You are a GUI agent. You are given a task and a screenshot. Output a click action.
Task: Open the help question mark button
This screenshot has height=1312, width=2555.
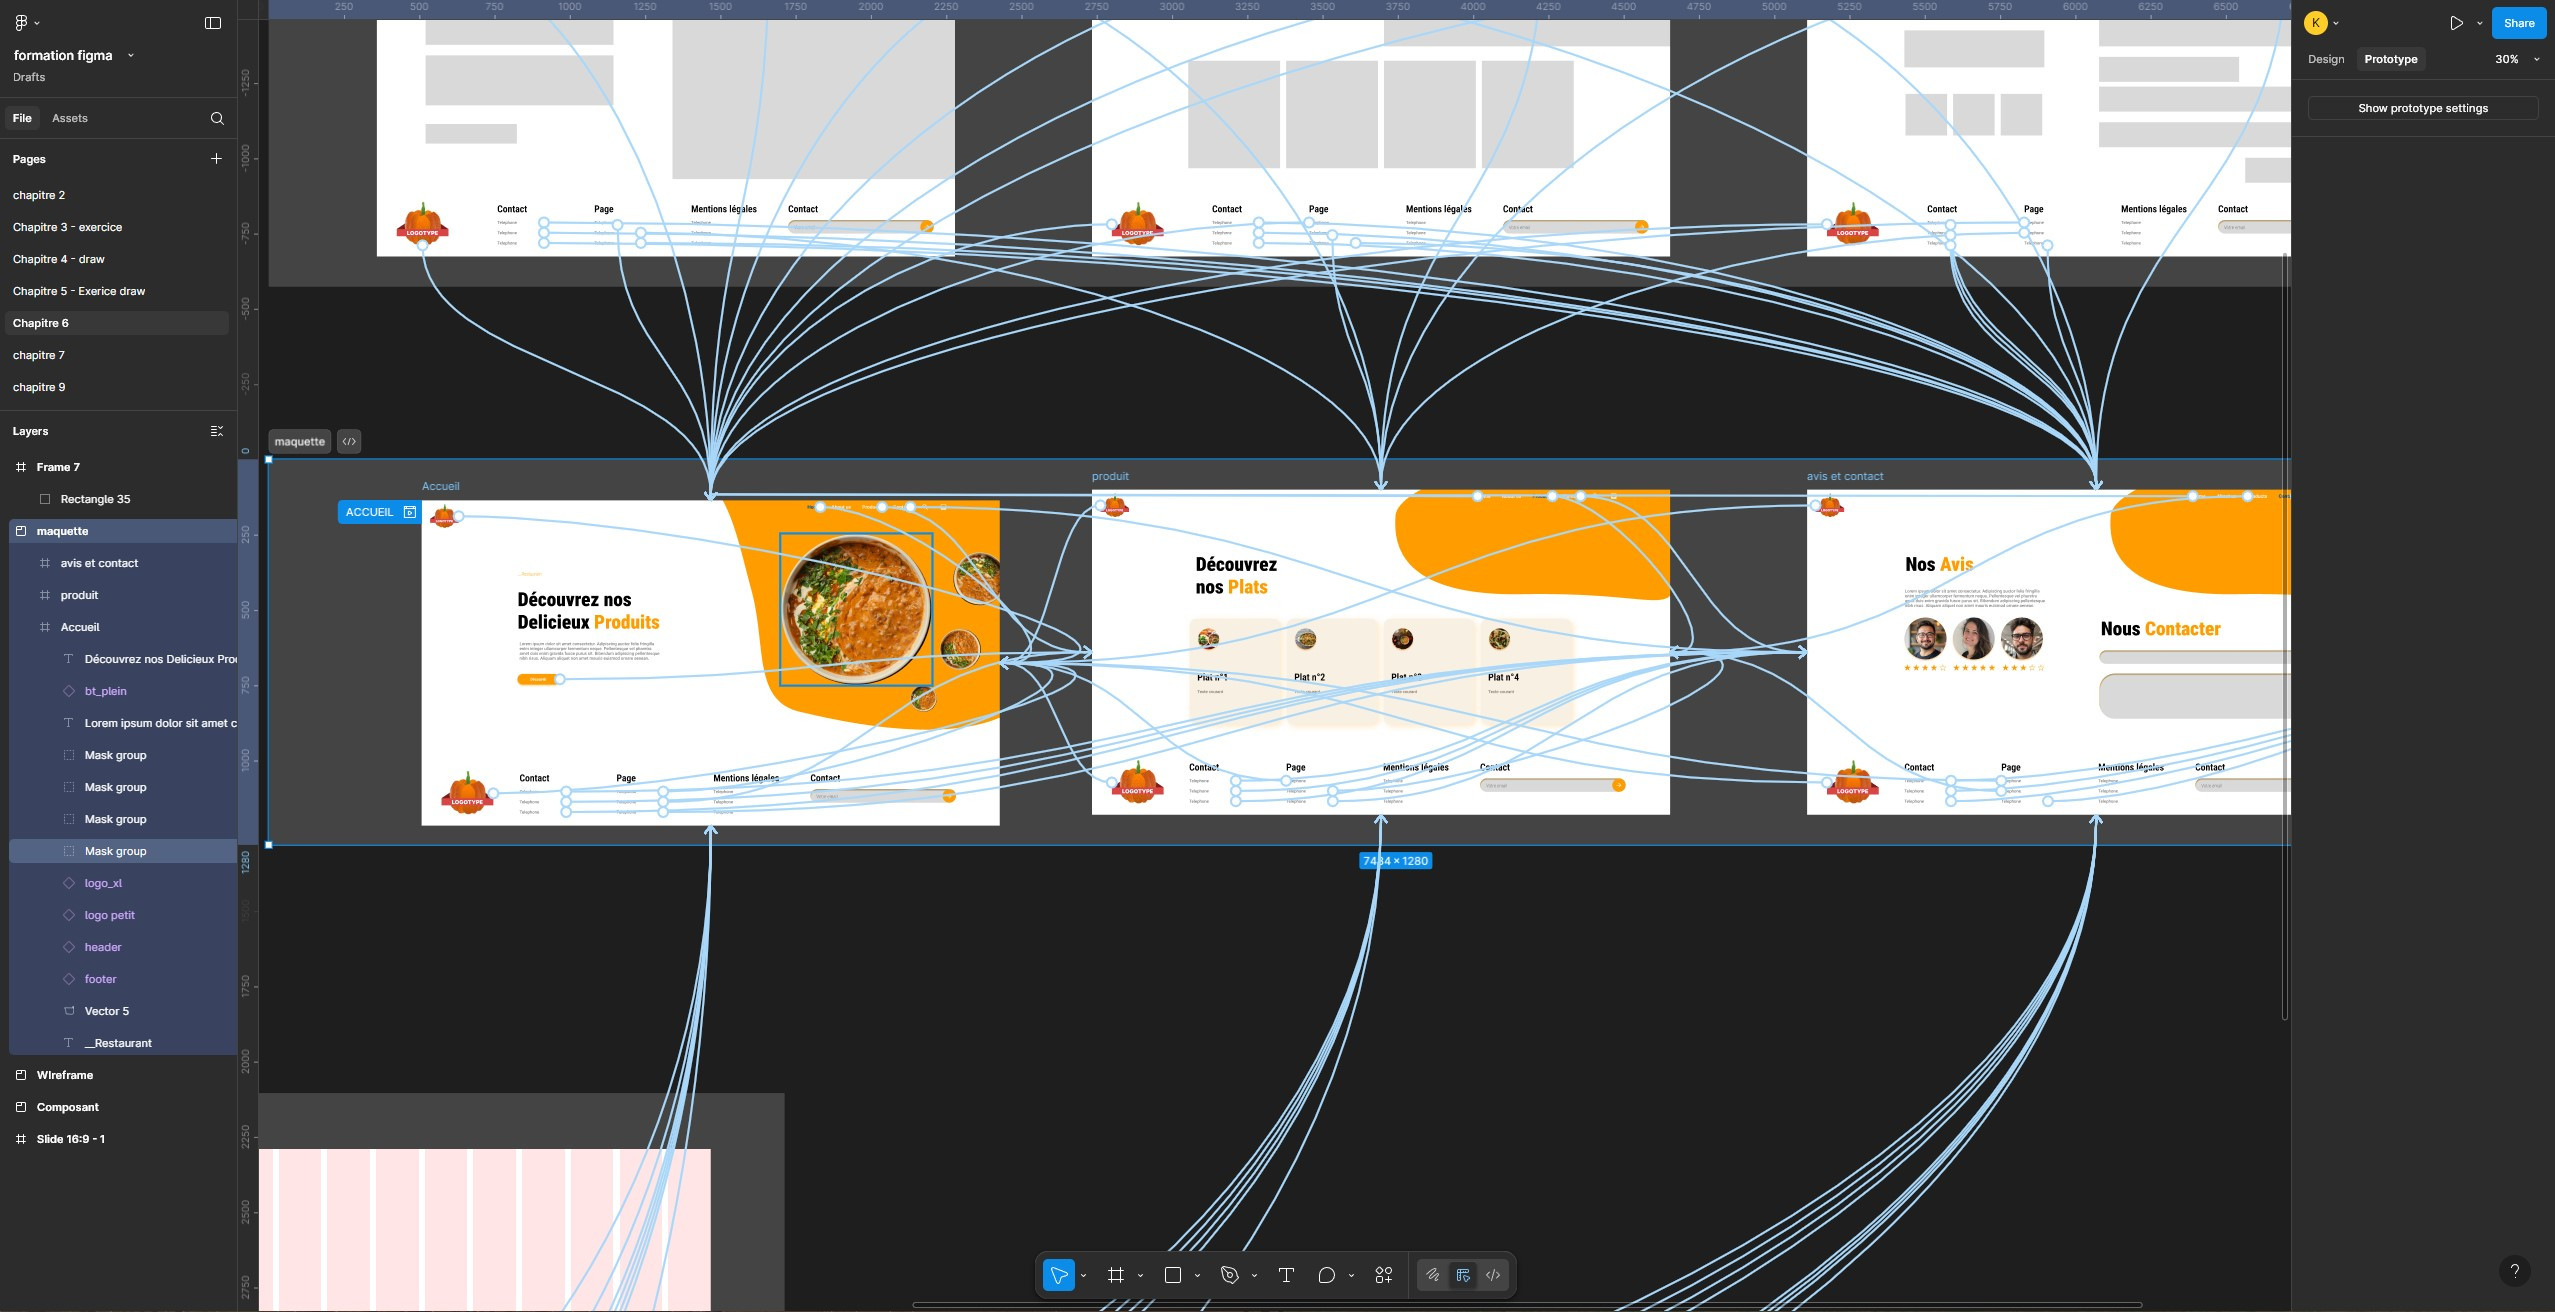click(2514, 1271)
